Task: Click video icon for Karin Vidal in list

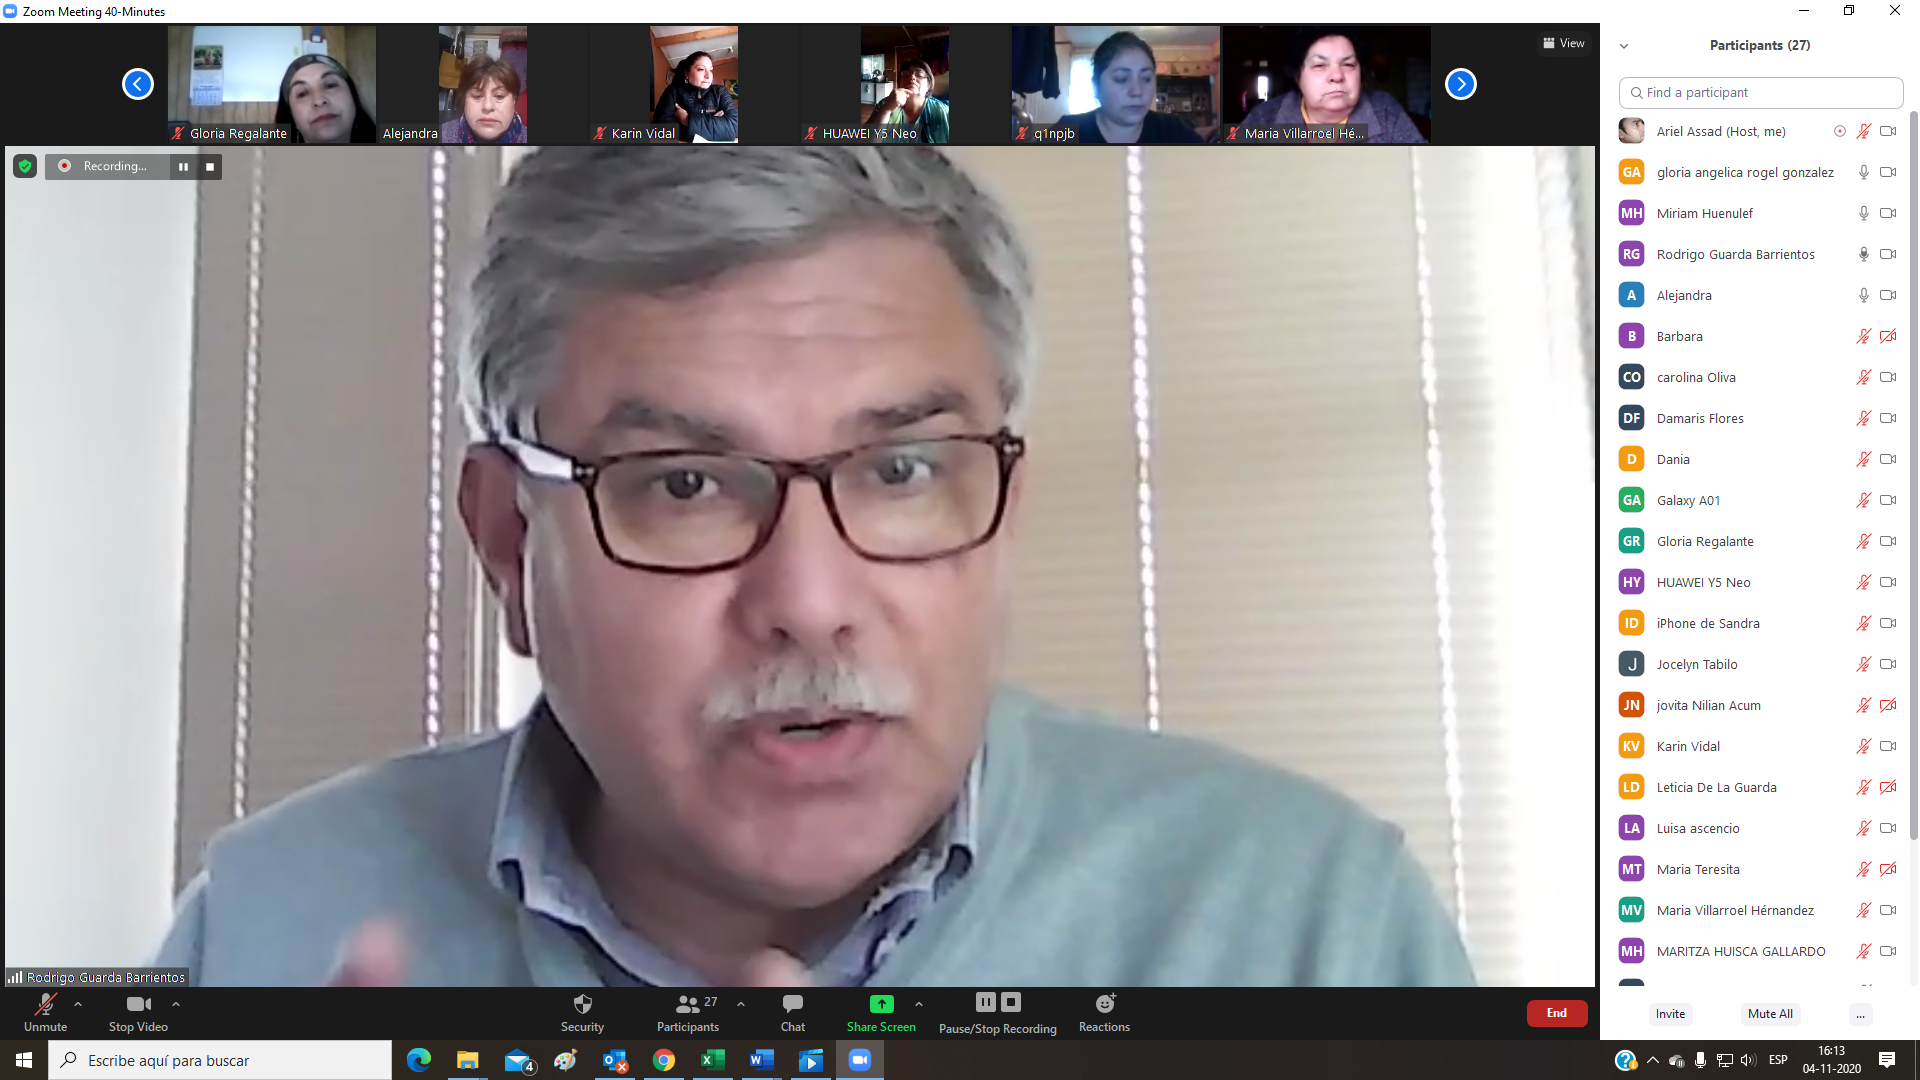Action: (1888, 746)
